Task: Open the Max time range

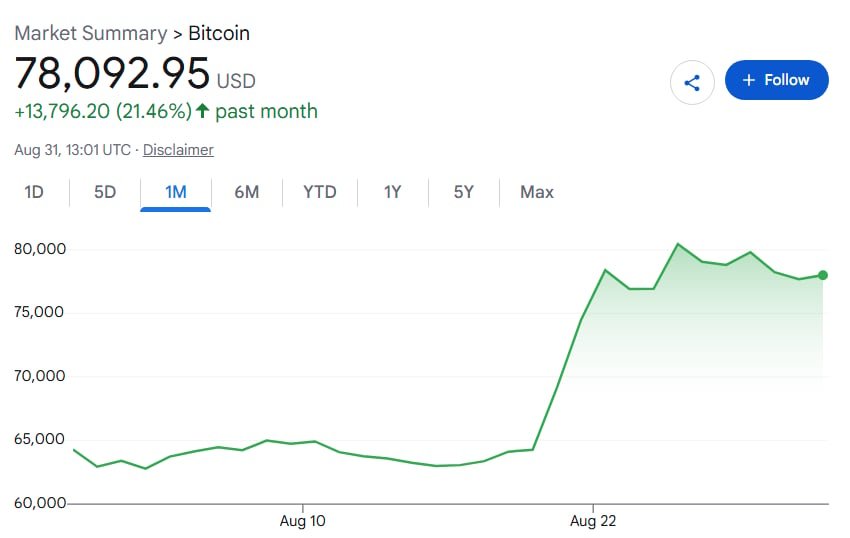Action: tap(537, 192)
